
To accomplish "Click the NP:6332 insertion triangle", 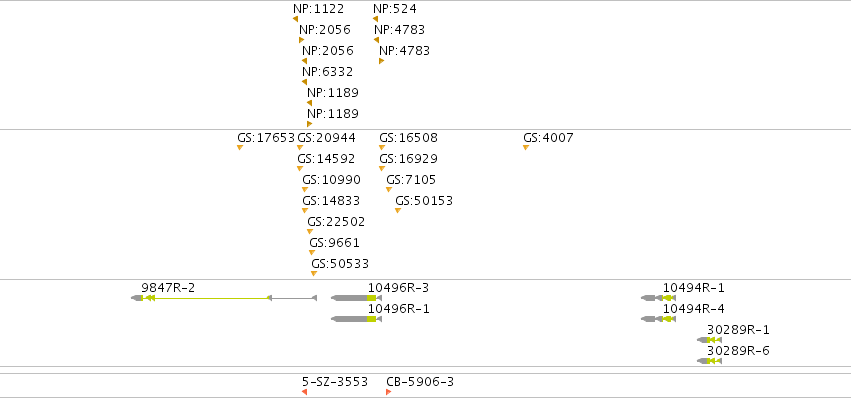I will point(304,82).
